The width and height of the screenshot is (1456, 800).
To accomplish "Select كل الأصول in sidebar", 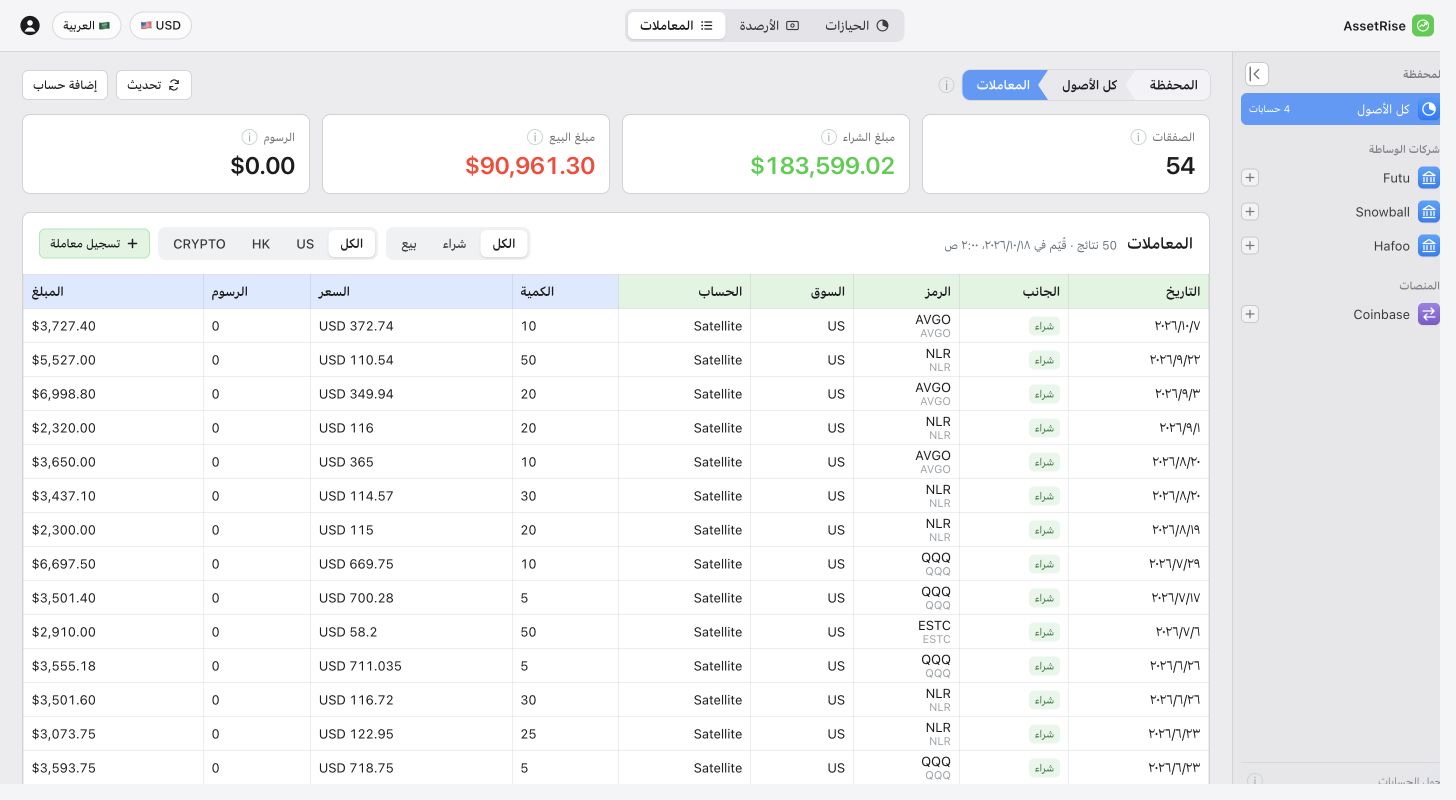I will (x=1340, y=109).
